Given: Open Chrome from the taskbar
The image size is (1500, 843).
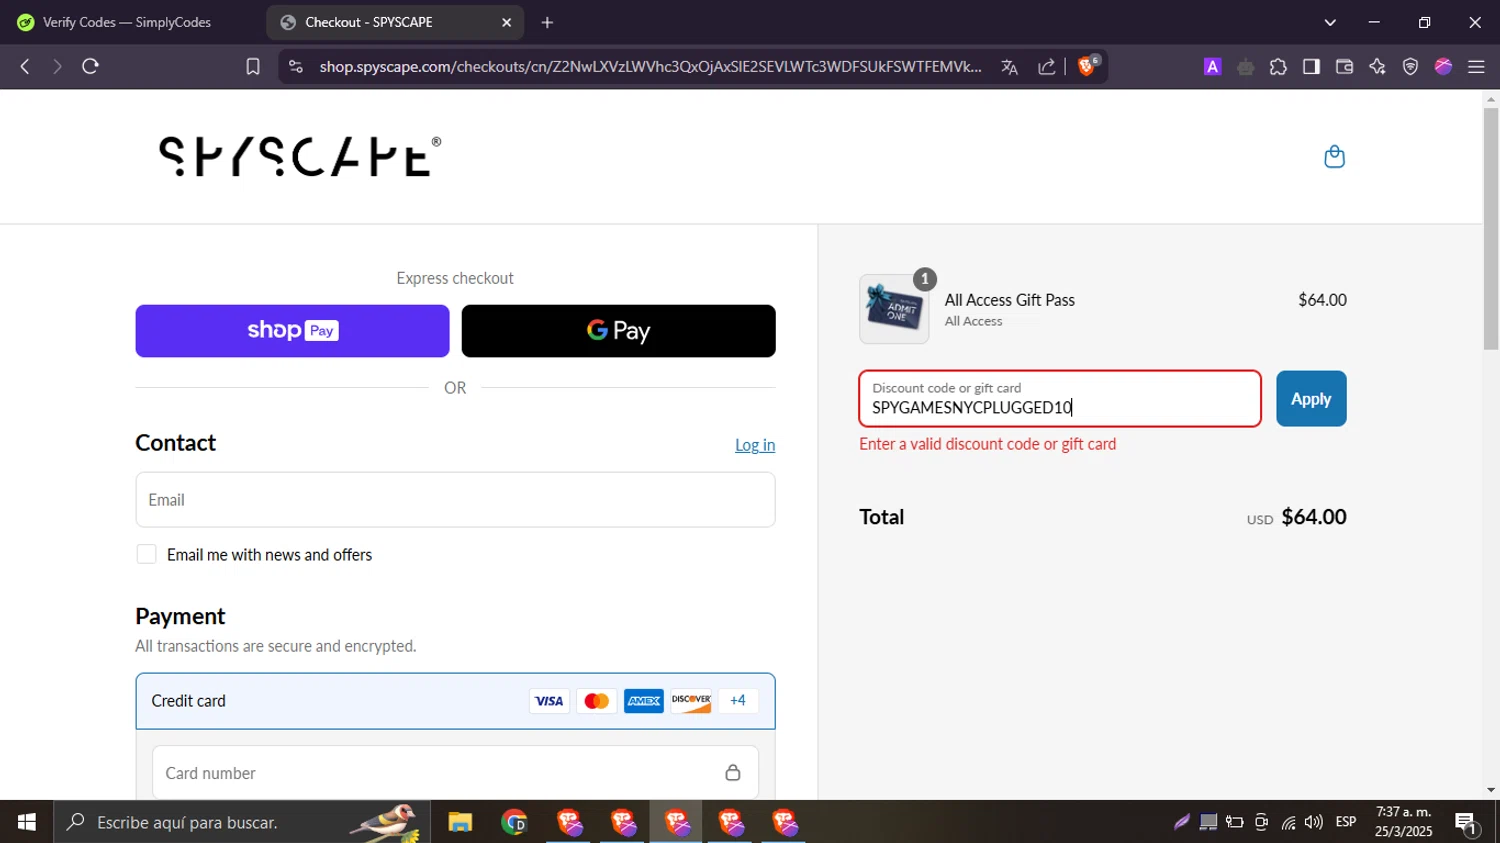Looking at the screenshot, I should (514, 822).
